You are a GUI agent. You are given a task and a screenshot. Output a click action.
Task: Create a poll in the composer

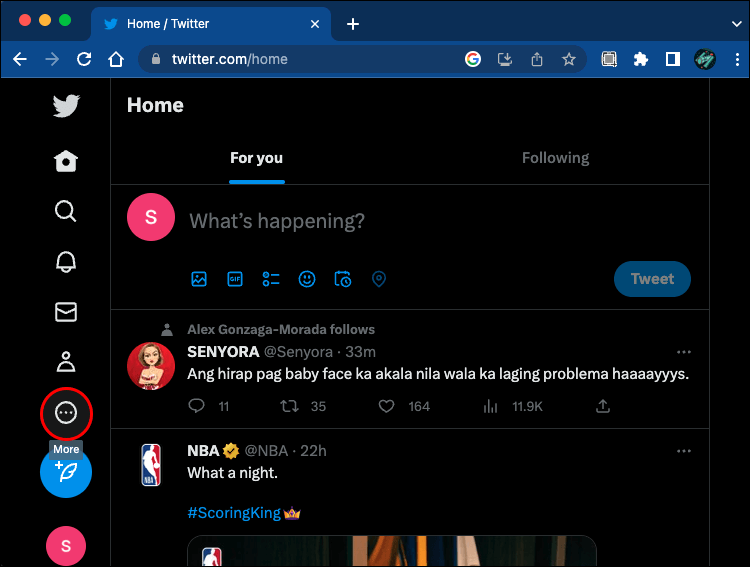click(271, 279)
